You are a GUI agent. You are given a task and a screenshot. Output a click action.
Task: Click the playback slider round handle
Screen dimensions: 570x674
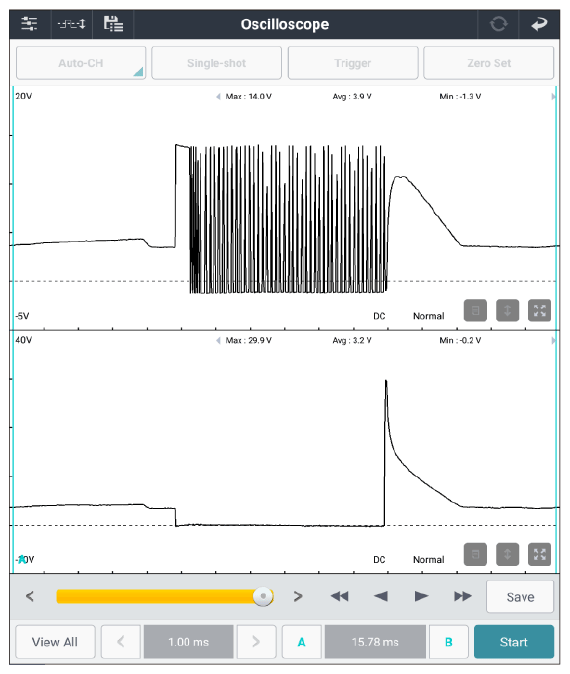pos(263,596)
